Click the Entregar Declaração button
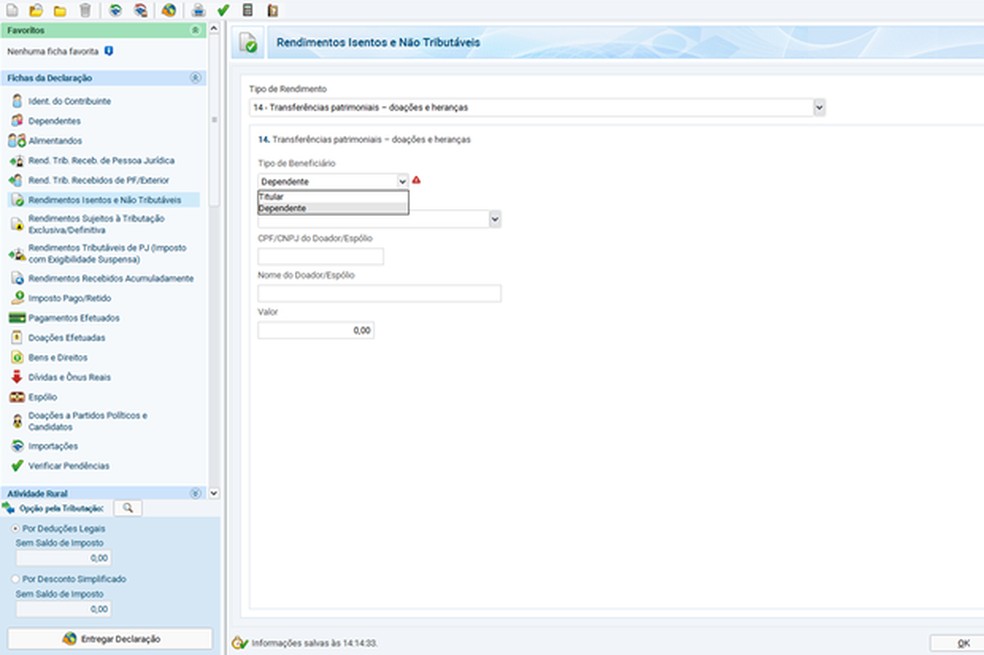 (110, 639)
